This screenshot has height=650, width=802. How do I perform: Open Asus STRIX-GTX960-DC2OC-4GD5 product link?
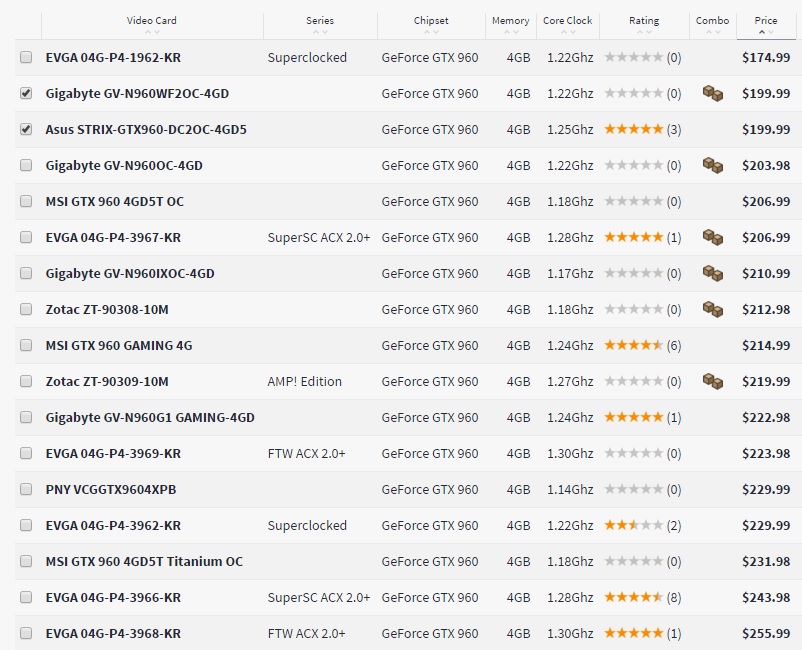pos(146,129)
